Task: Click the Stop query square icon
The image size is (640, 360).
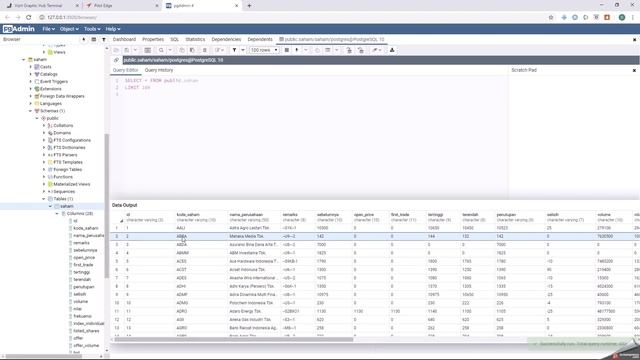Action: pos(287,50)
